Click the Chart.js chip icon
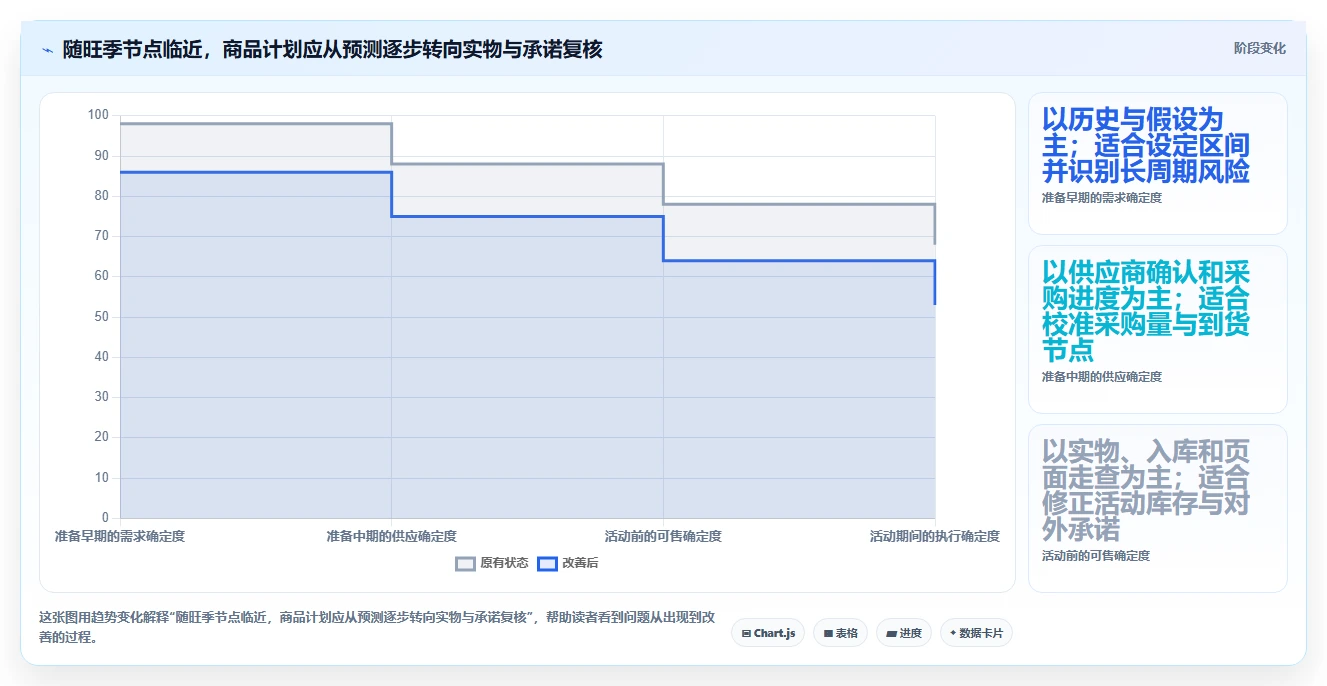 746,633
